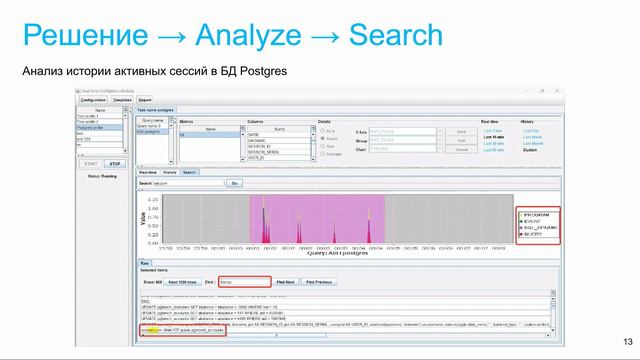
Task: Click the Next 1000 rows button
Action: [182, 282]
